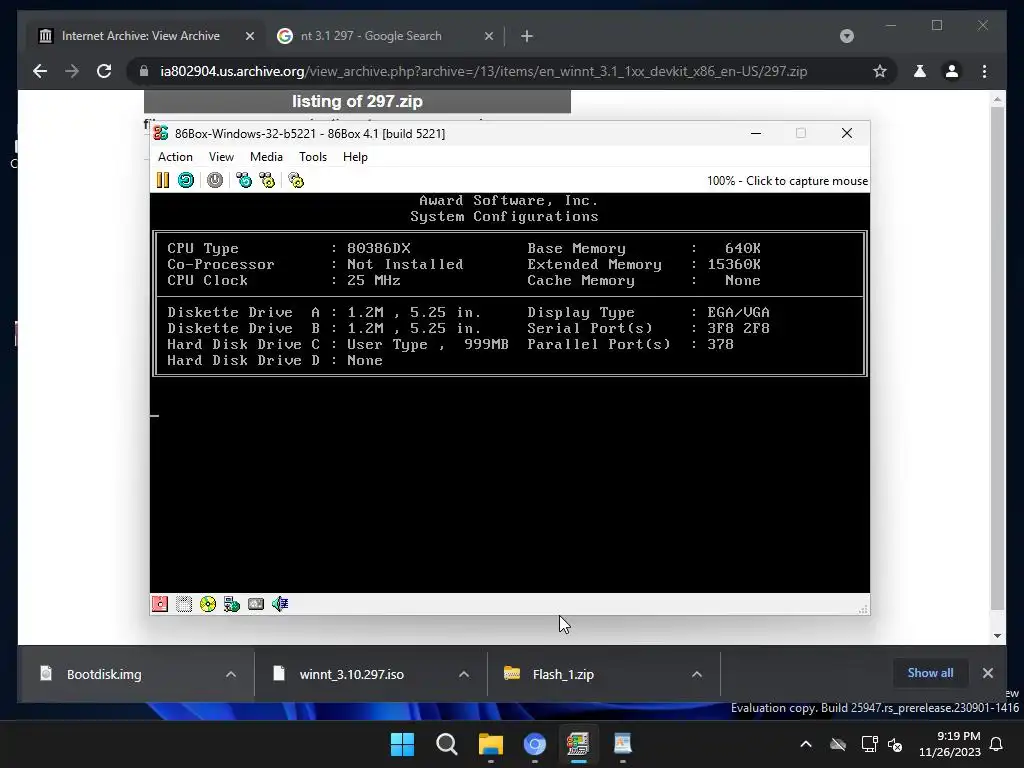Click the browser forward arrow
Viewport: 1024px width, 768px height.
click(x=72, y=71)
